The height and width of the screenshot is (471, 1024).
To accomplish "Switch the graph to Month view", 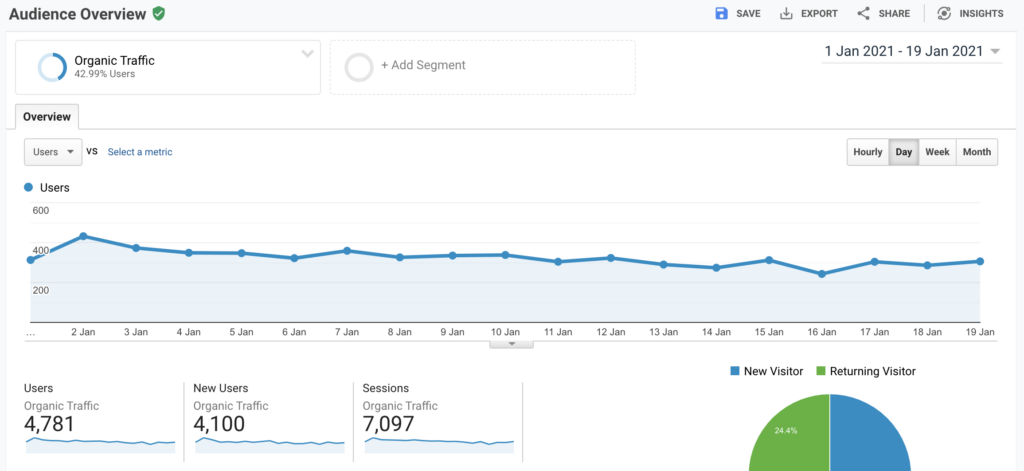I will pyautogui.click(x=977, y=152).
